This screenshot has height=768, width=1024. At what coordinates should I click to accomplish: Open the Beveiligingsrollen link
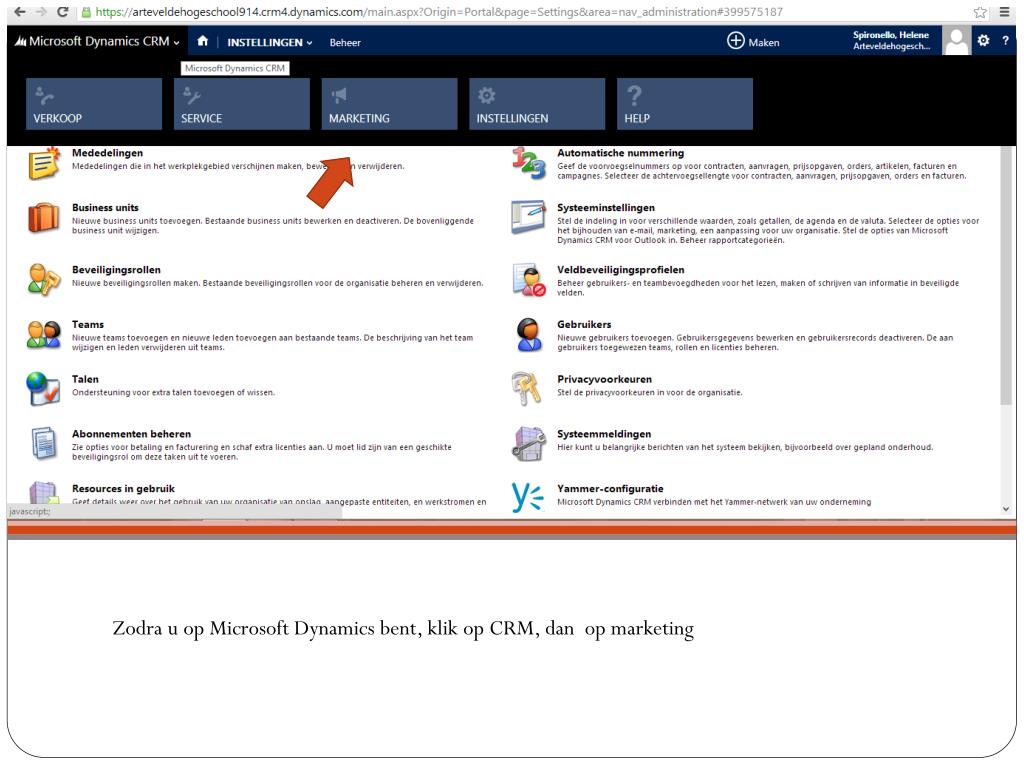[x=116, y=270]
